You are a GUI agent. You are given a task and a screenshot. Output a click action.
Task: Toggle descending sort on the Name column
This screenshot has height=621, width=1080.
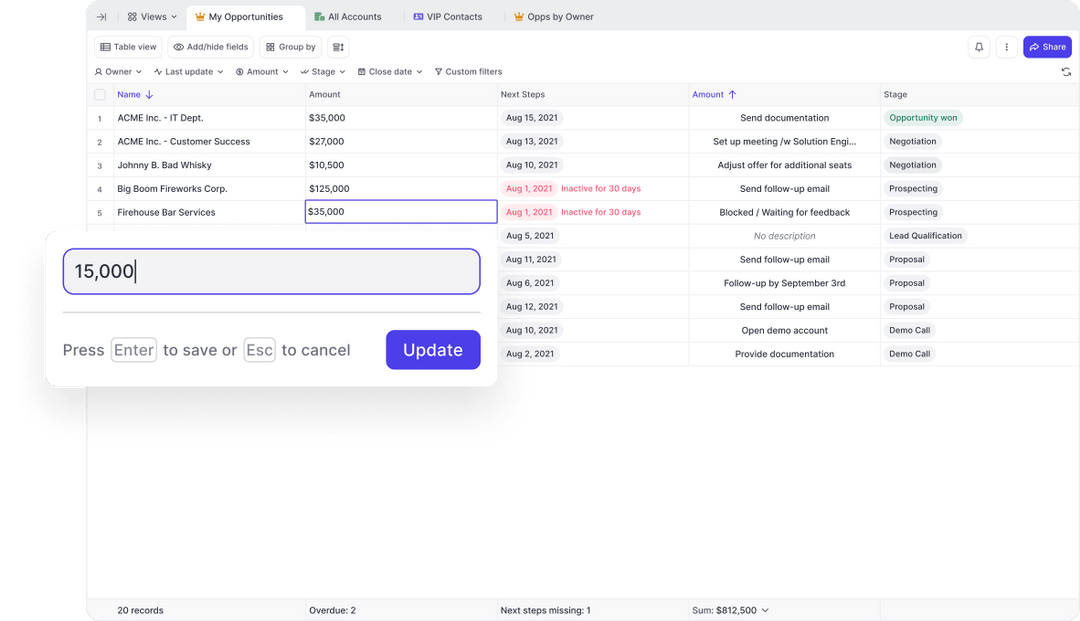click(149, 94)
